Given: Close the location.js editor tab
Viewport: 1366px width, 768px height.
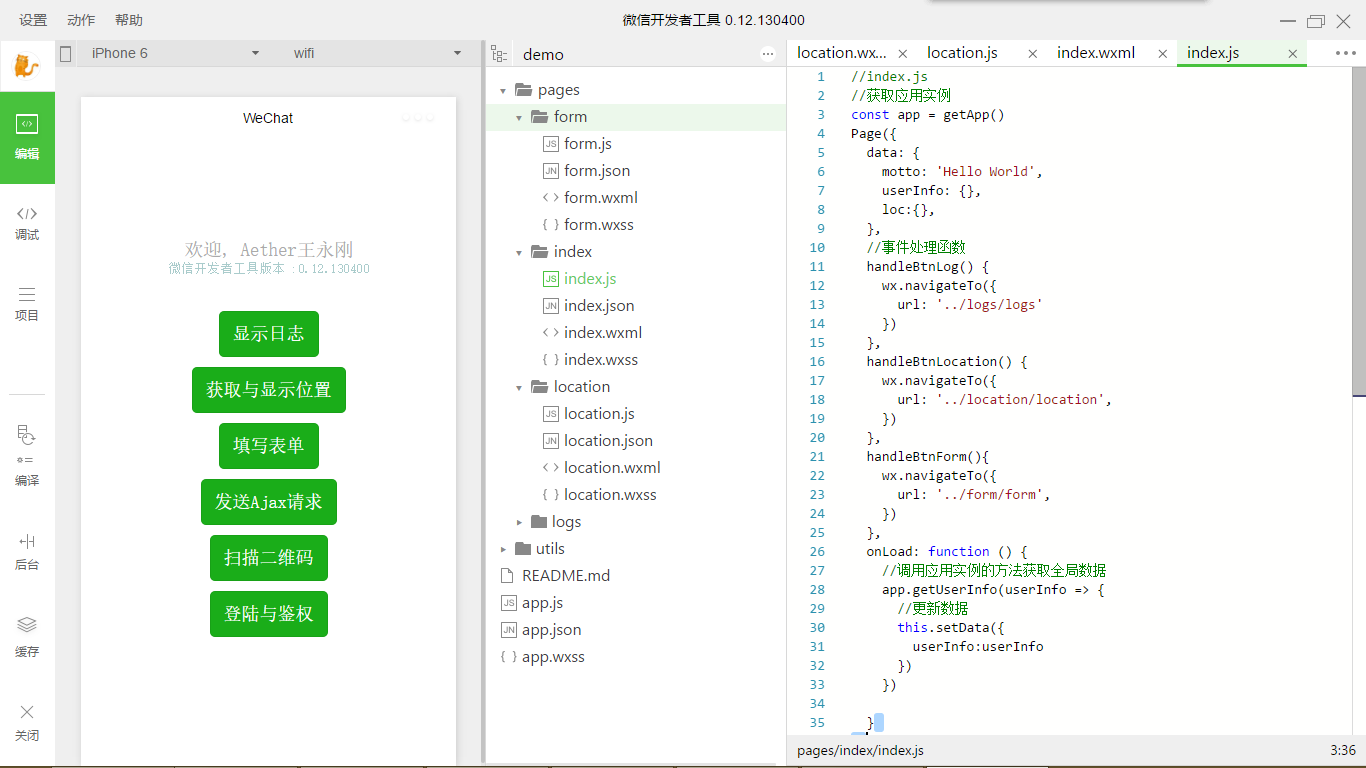Looking at the screenshot, I should 1033,54.
